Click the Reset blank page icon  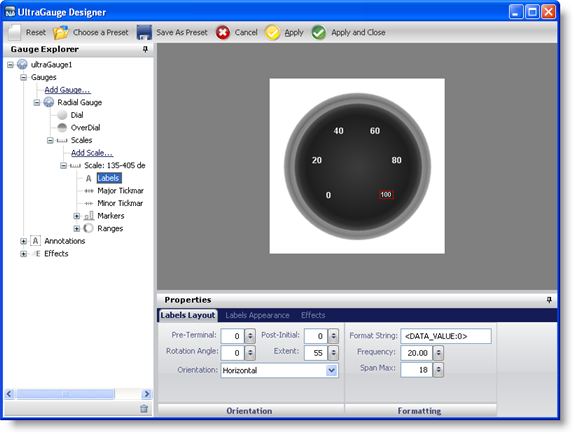click(x=15, y=32)
